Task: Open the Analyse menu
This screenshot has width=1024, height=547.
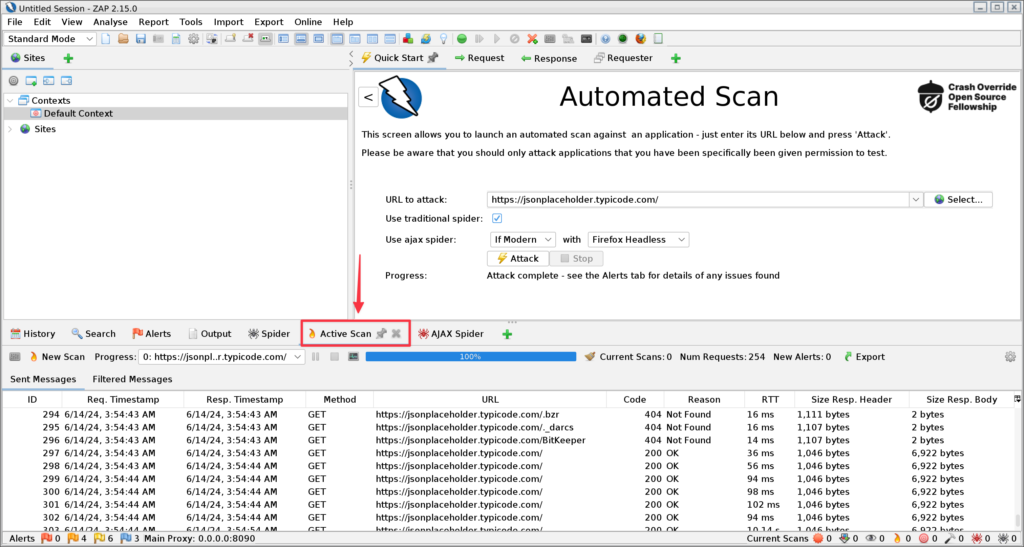Action: coord(110,22)
